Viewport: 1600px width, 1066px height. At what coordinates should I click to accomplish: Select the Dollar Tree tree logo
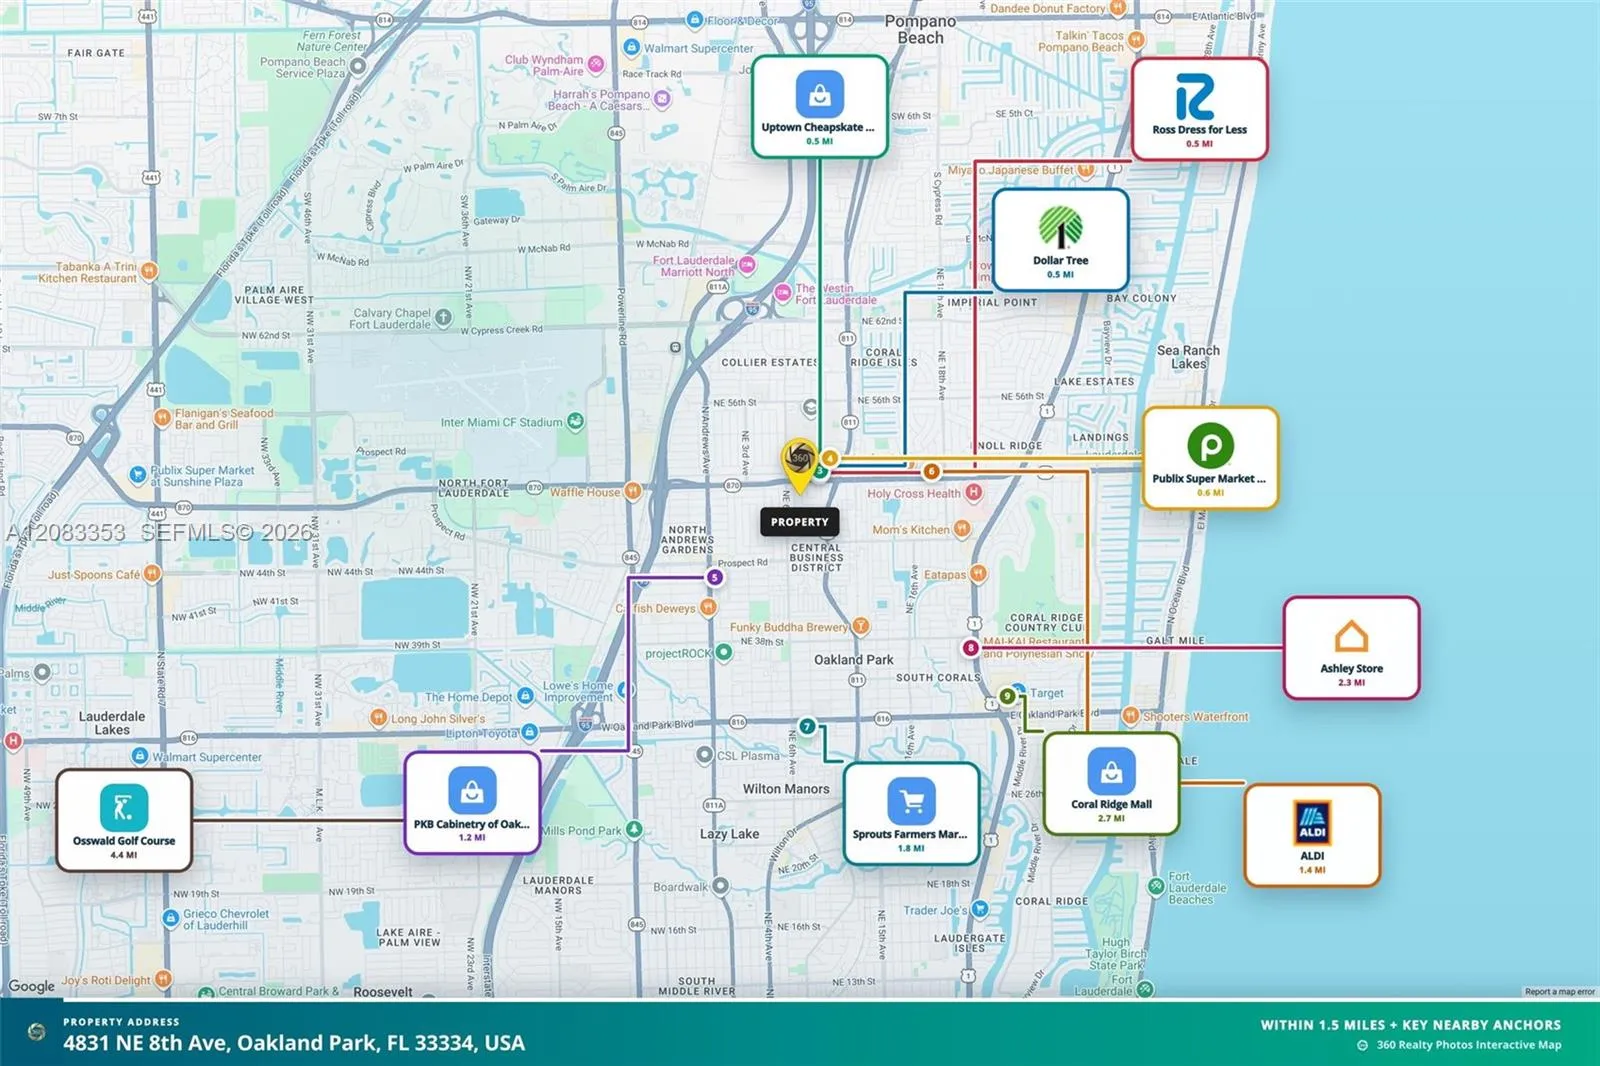1060,227
